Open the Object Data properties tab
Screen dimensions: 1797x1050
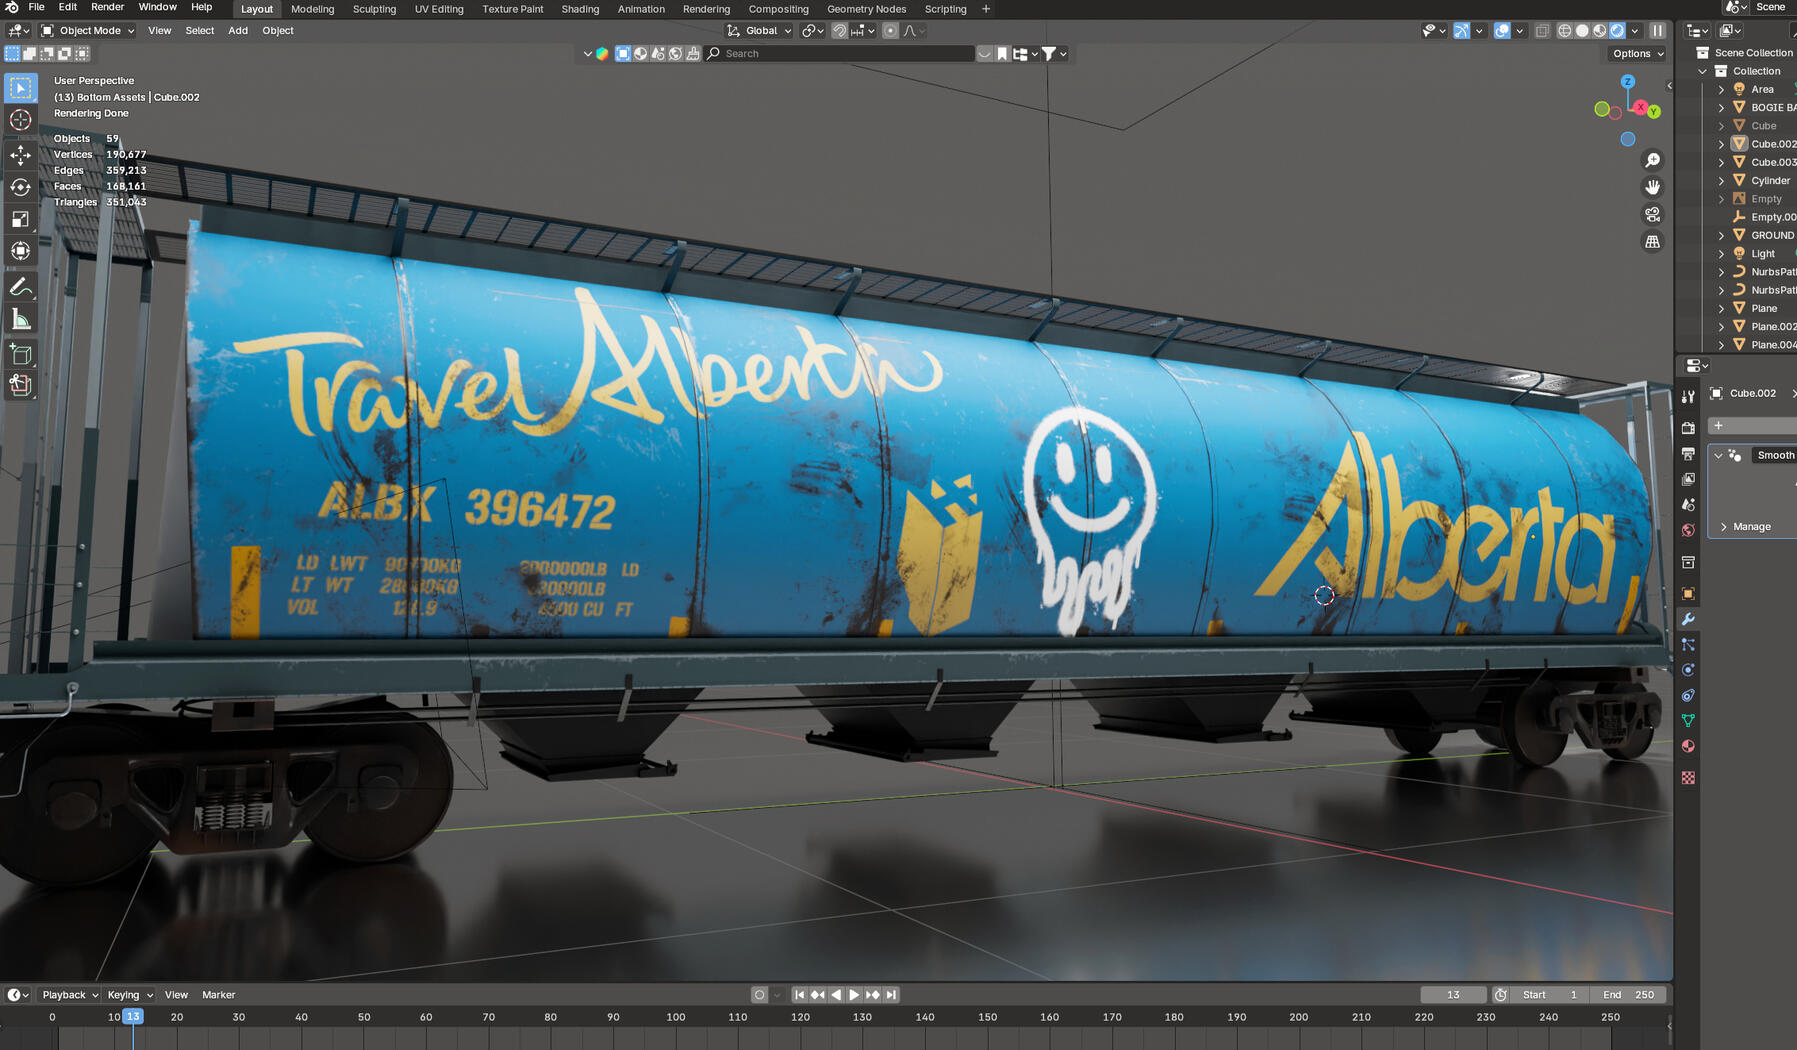[1688, 721]
